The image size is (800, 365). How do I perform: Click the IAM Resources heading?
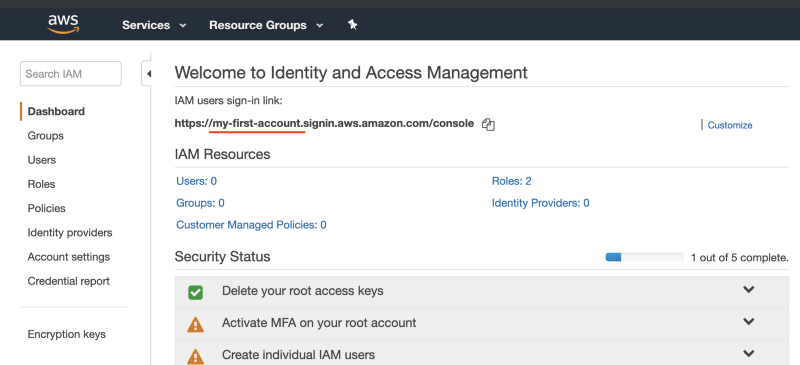[x=222, y=154]
